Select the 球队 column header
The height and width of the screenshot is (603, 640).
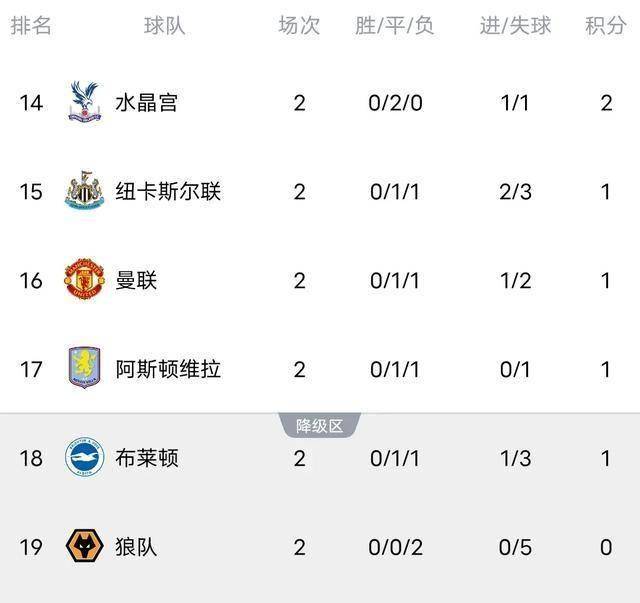click(x=164, y=26)
